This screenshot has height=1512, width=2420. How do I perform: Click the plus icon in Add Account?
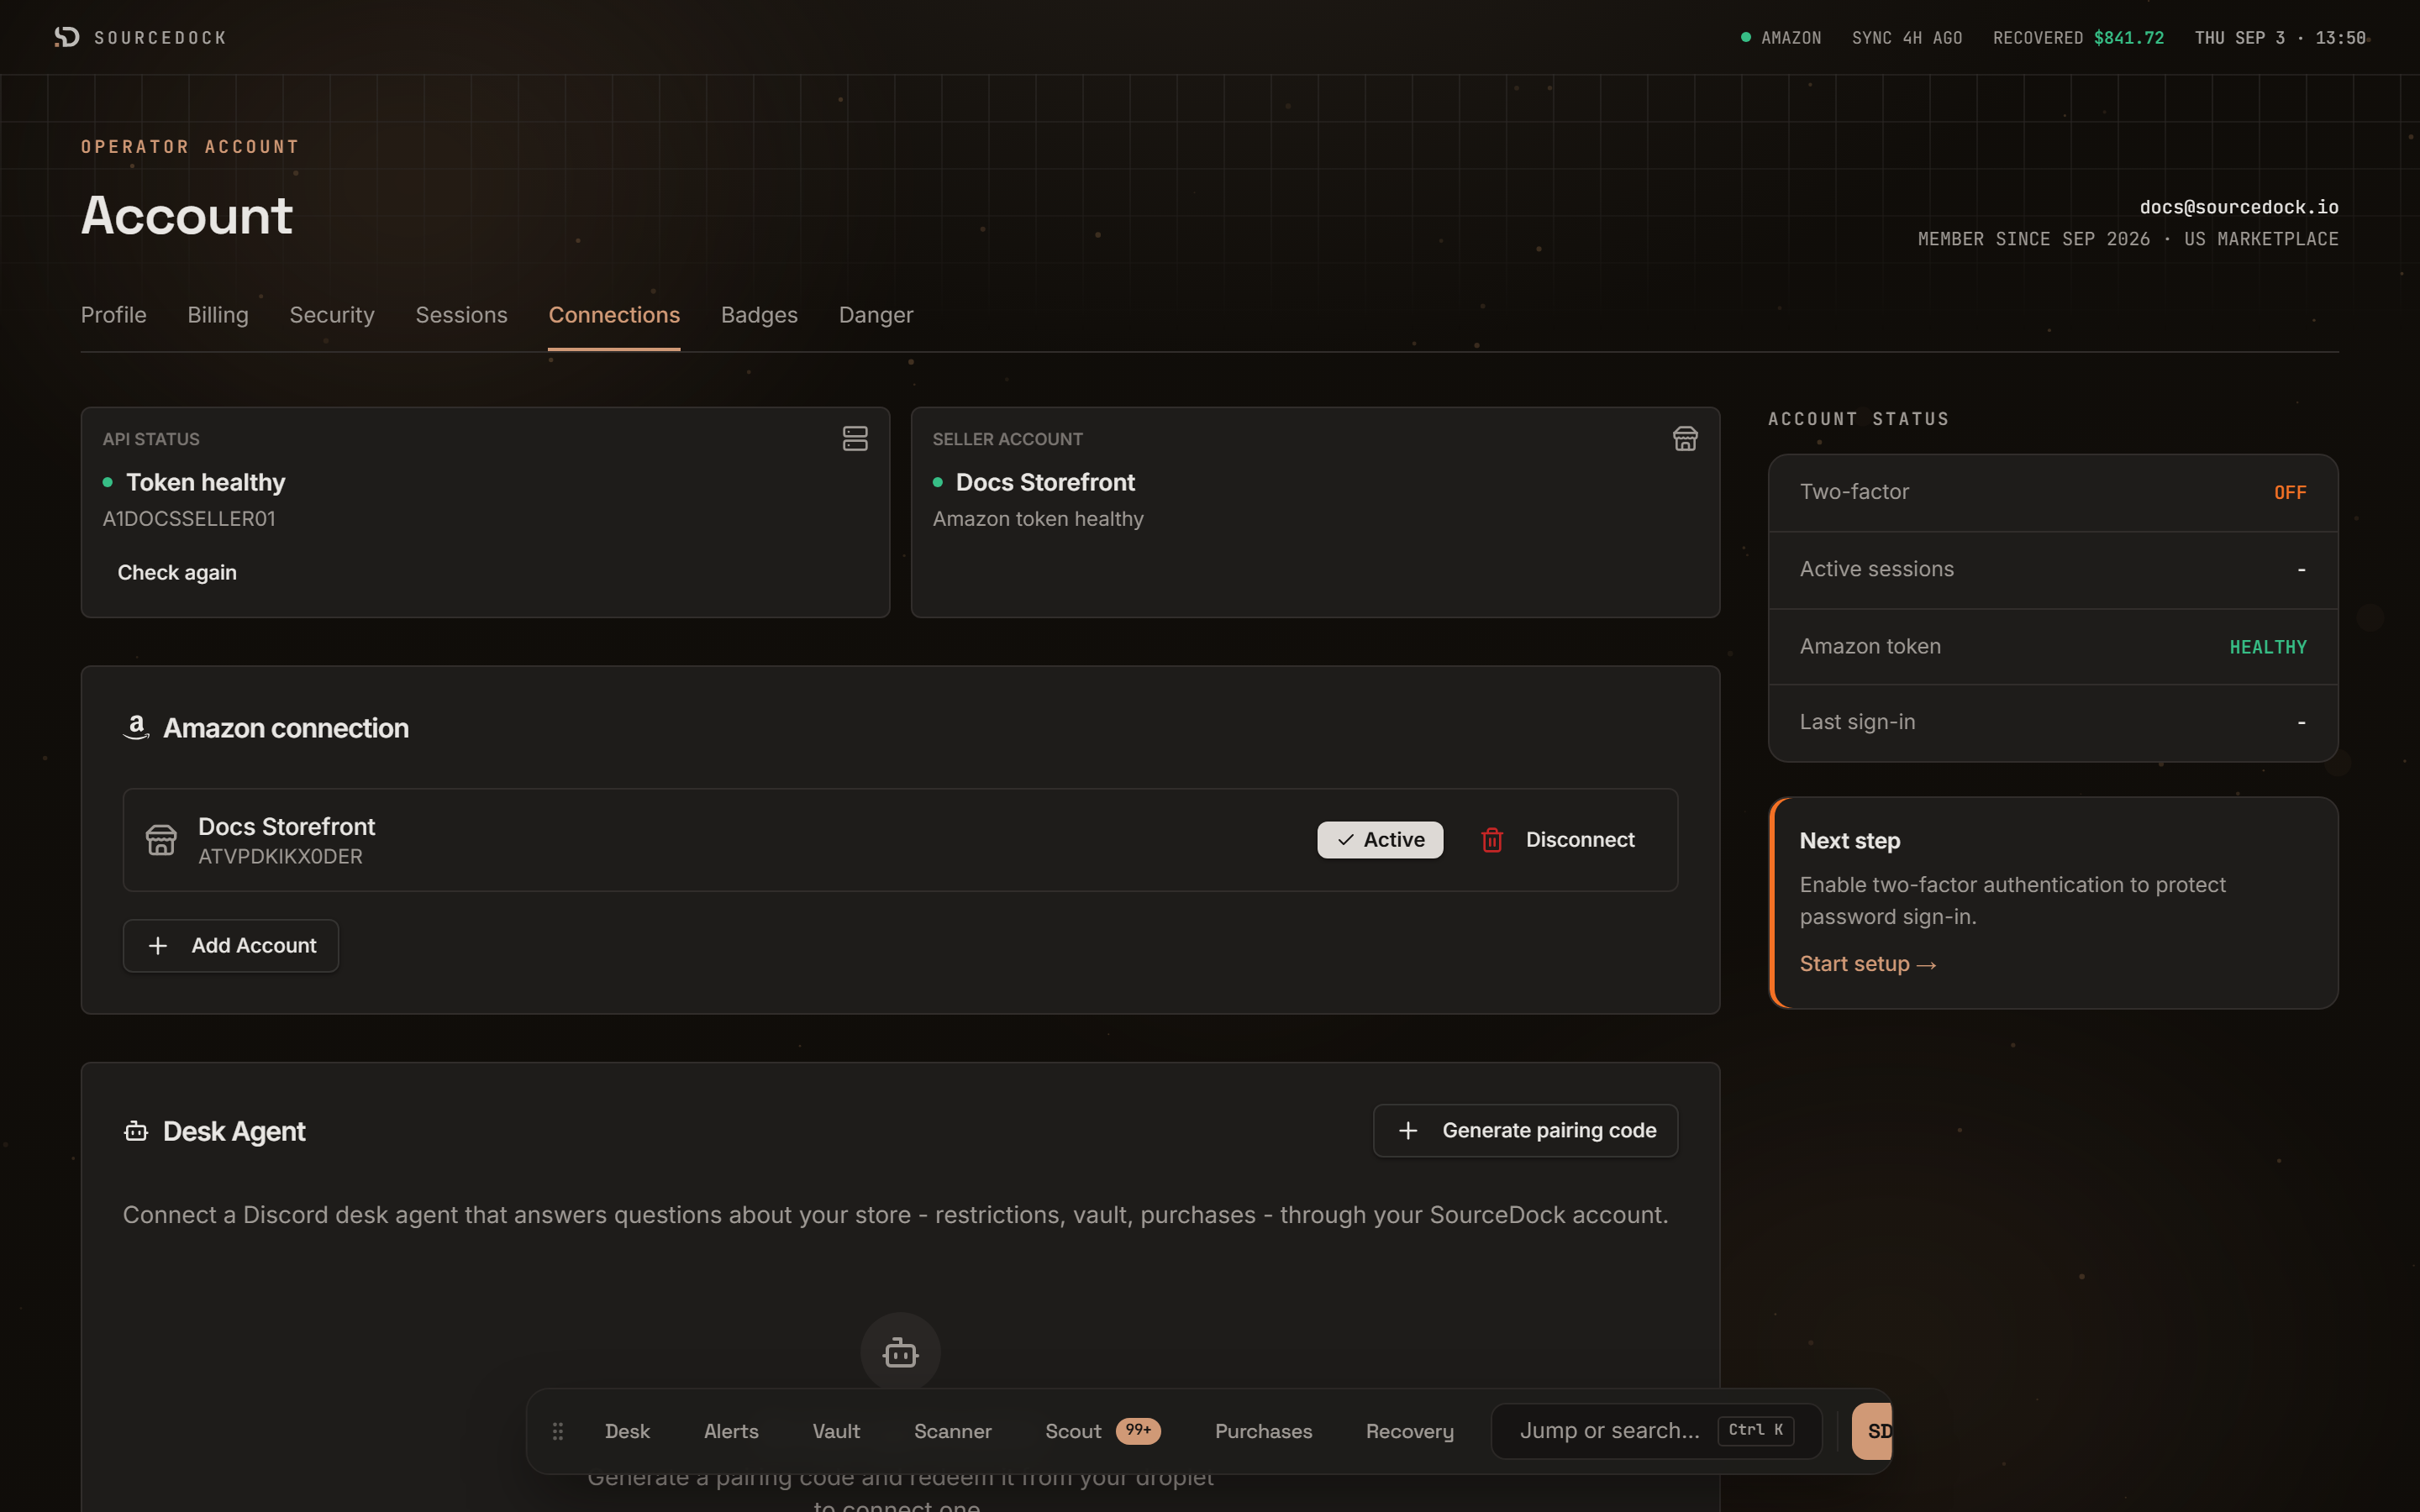158,945
